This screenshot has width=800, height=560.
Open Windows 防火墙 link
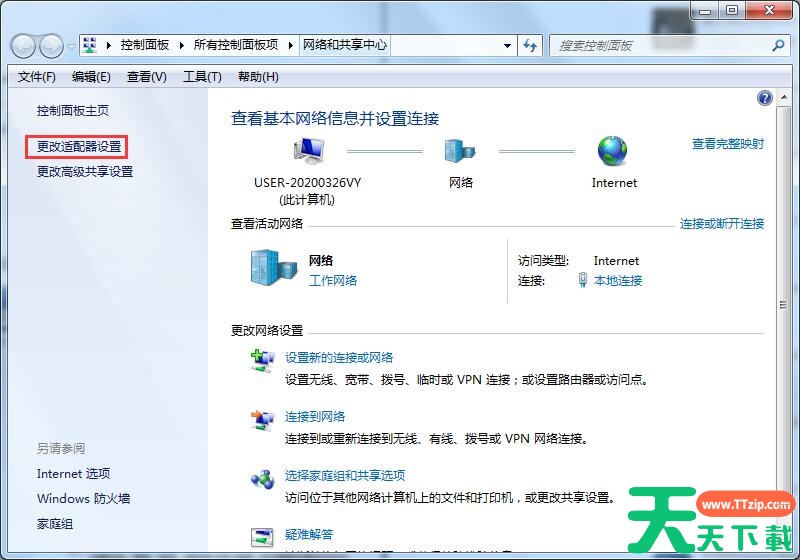pos(84,498)
